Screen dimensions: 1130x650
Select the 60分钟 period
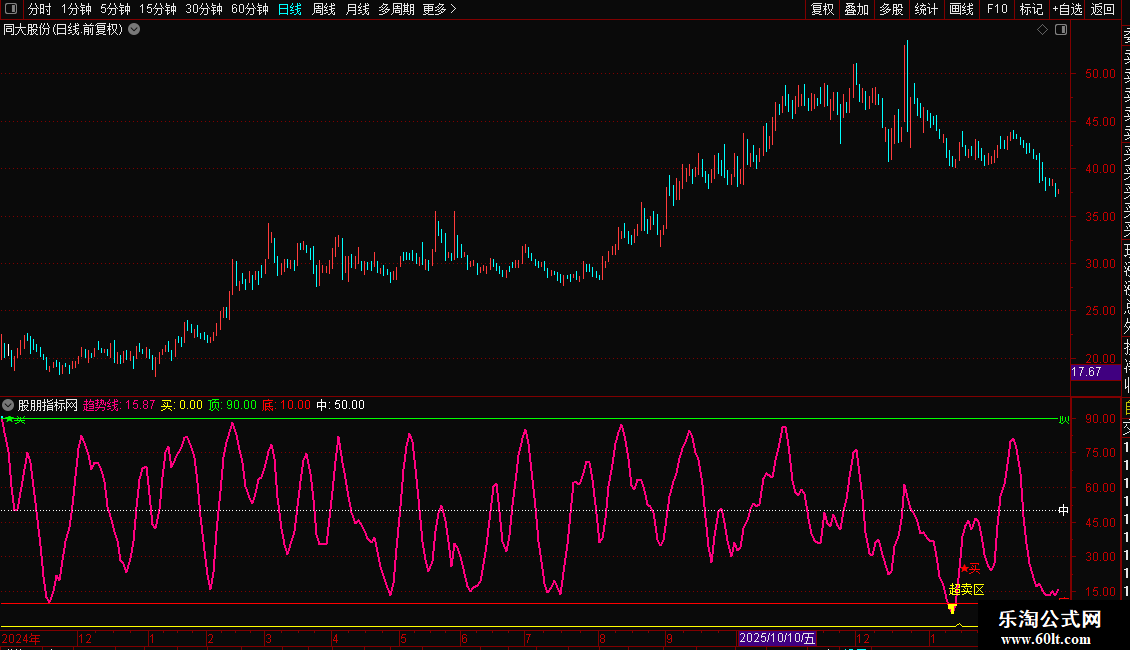point(249,9)
